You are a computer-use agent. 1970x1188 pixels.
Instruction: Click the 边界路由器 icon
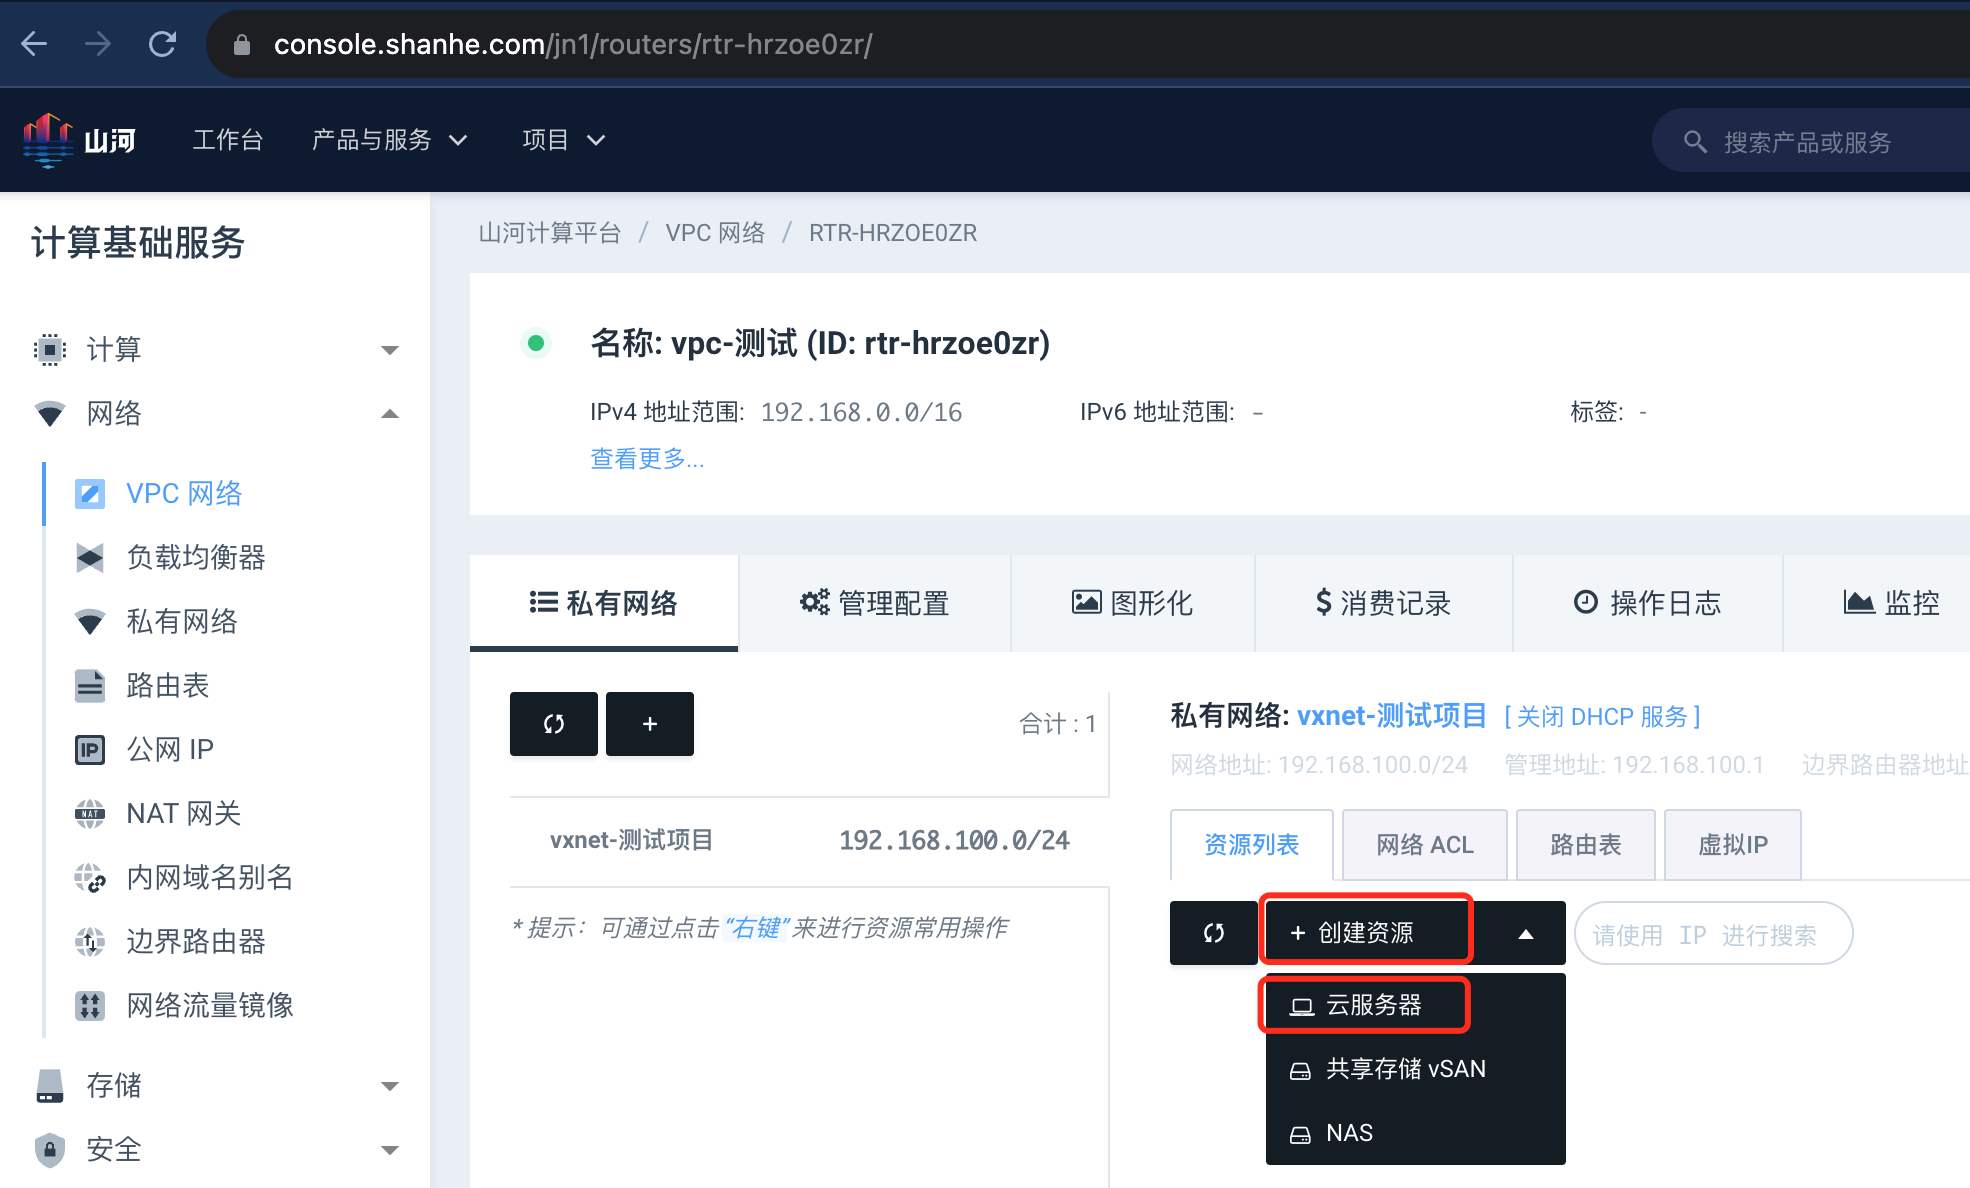[x=90, y=941]
